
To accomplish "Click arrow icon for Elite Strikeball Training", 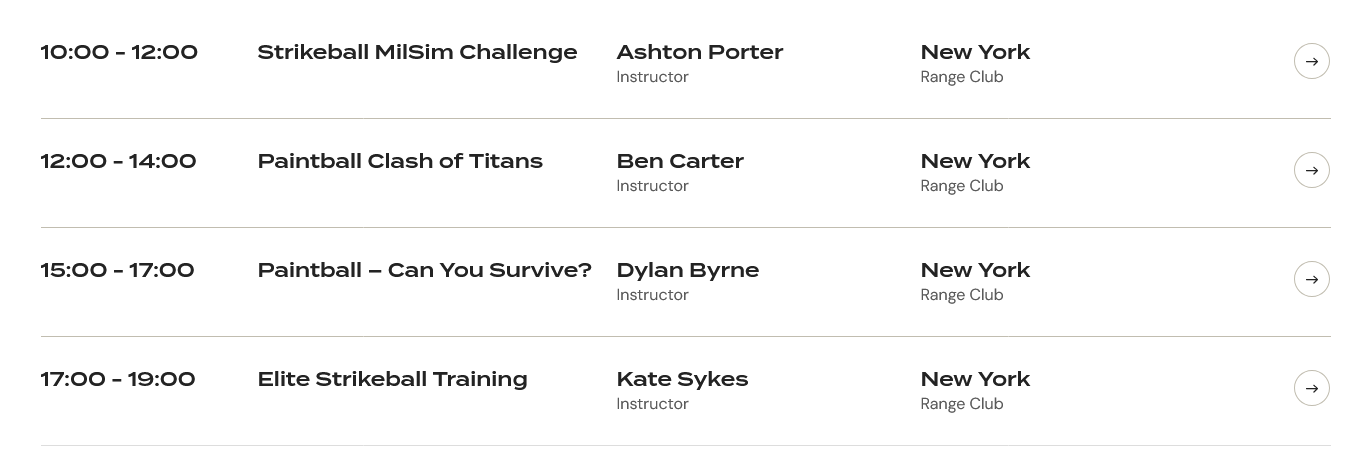I will 1311,388.
